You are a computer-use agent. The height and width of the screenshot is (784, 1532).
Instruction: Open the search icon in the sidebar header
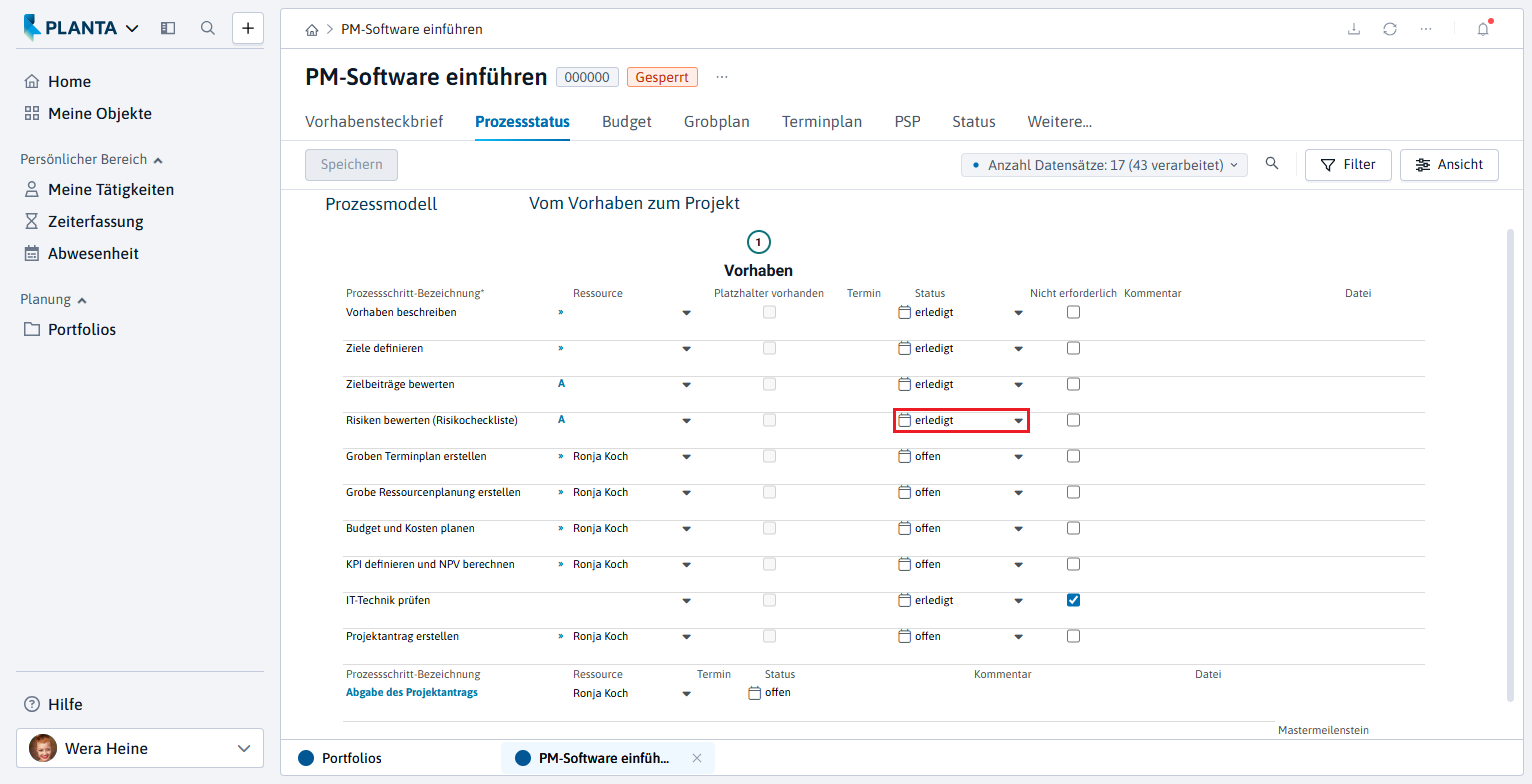[208, 28]
